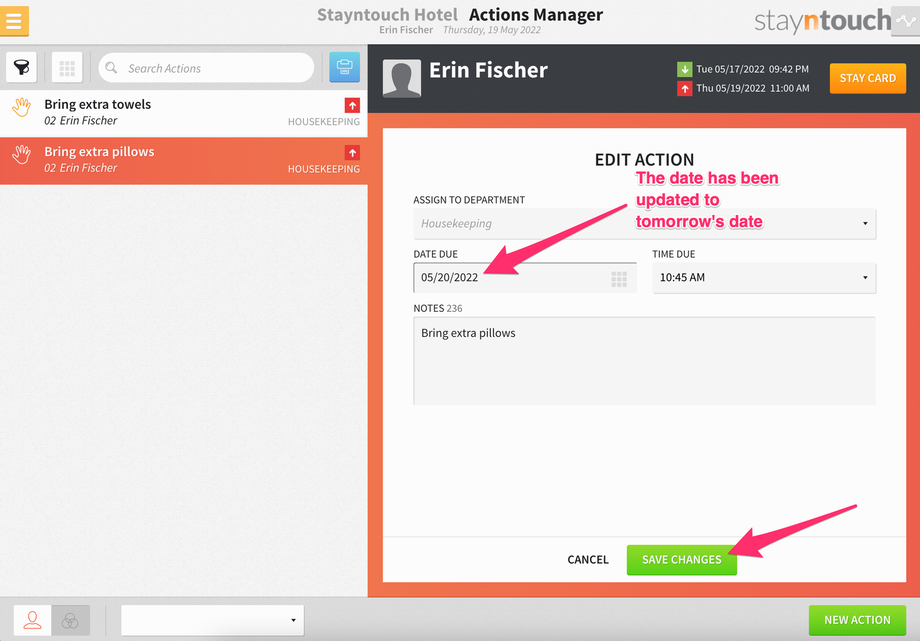Click the red departure arrow icon

tap(684, 89)
